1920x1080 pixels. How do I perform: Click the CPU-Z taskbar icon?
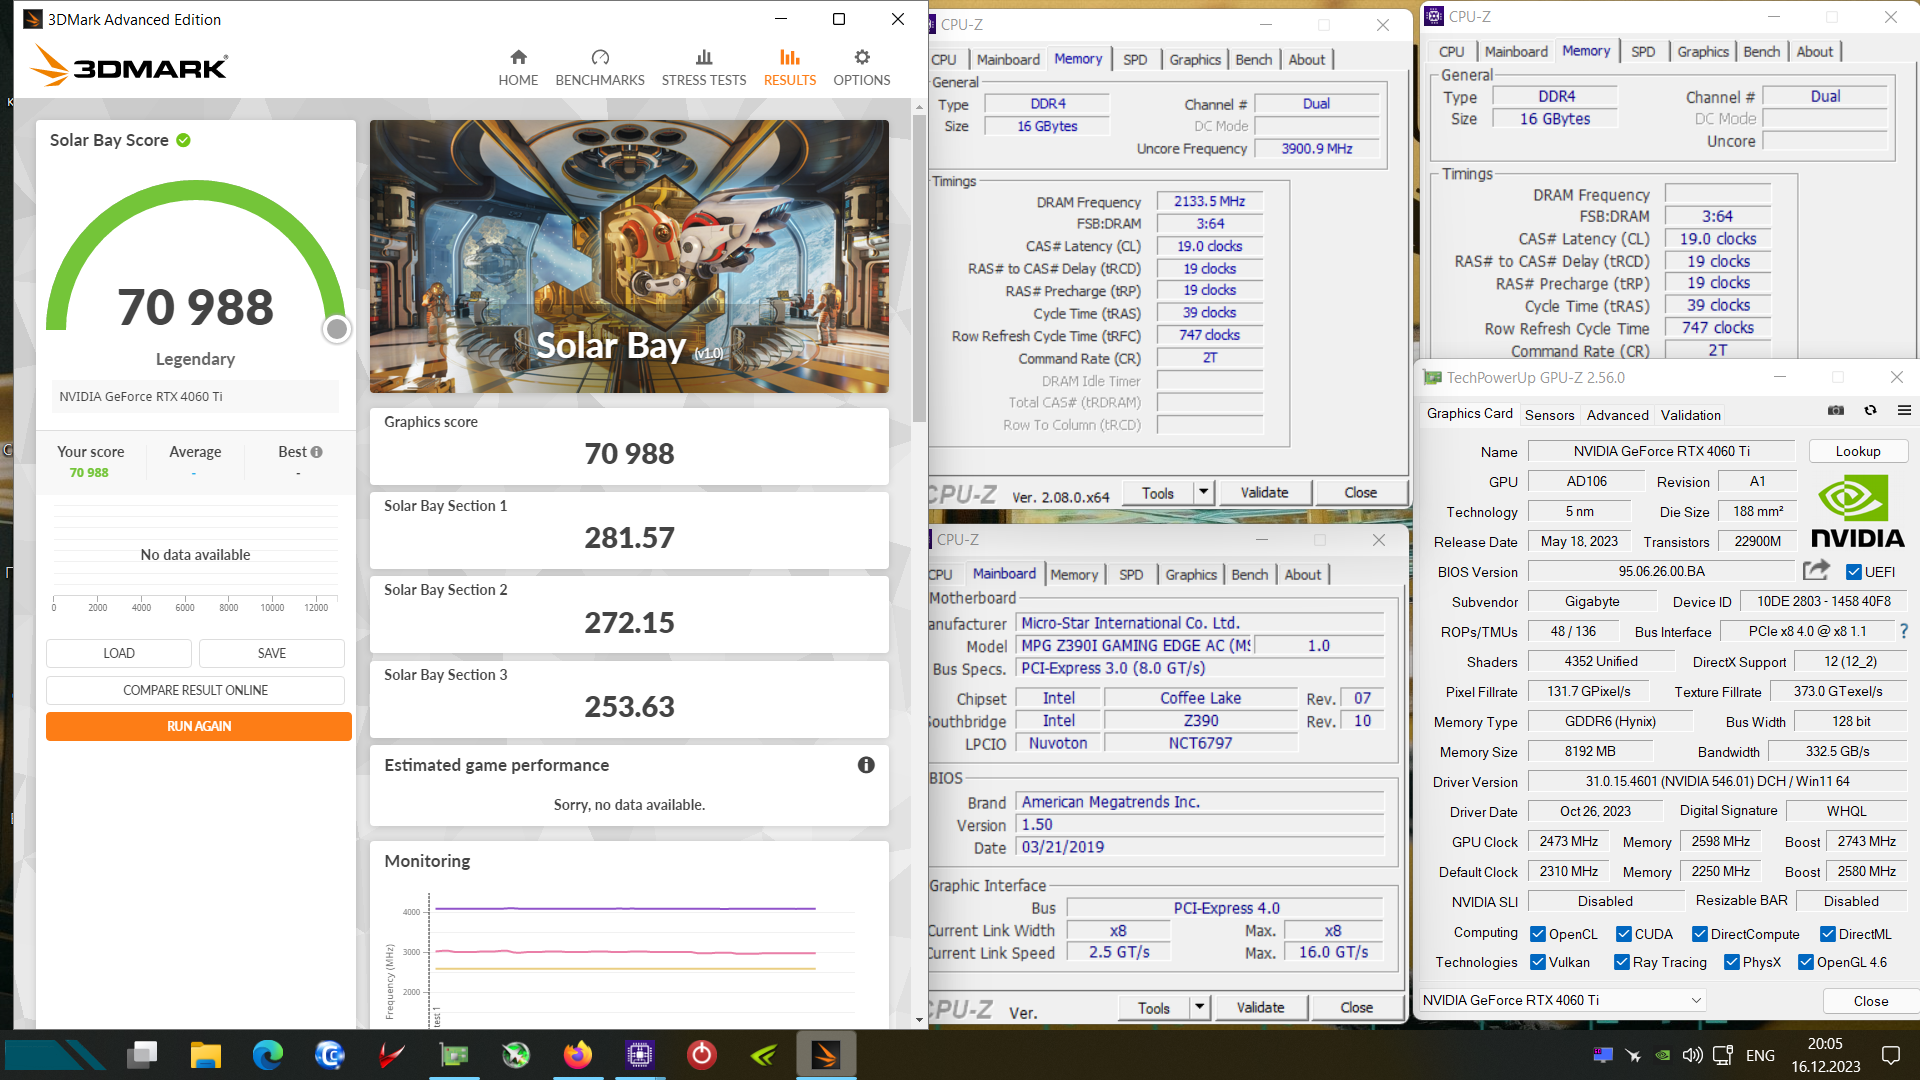(x=640, y=1055)
